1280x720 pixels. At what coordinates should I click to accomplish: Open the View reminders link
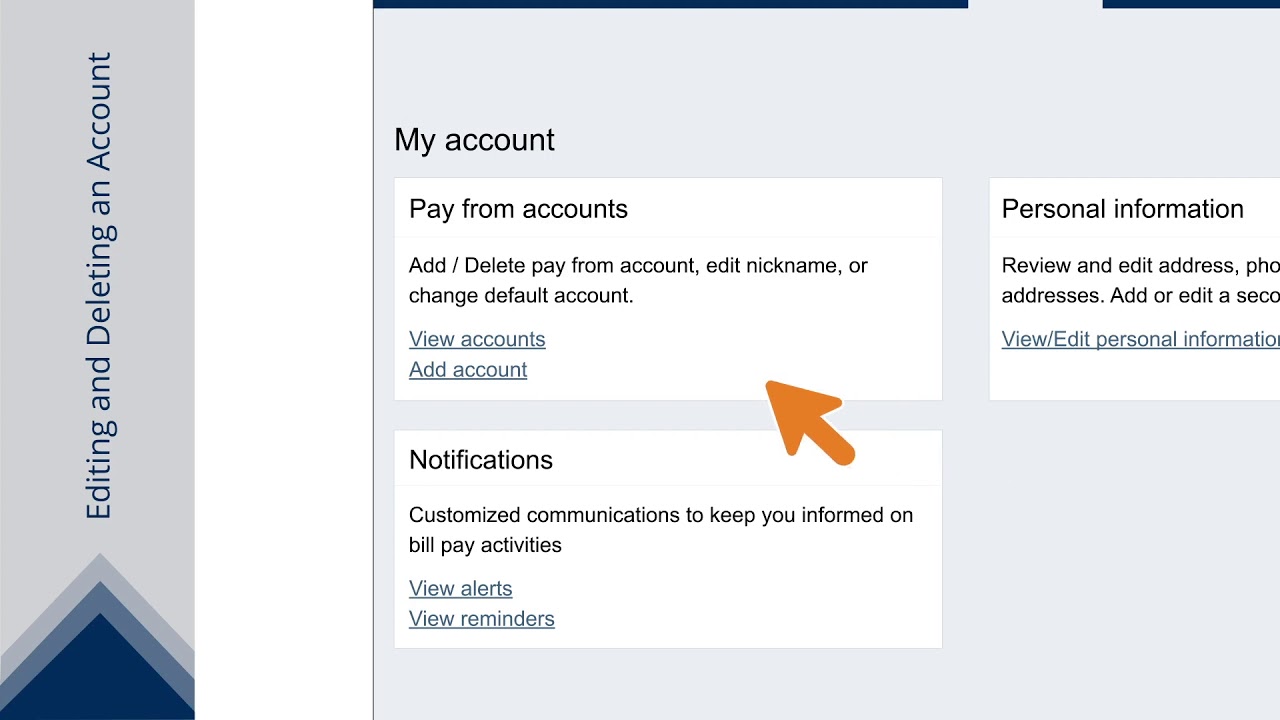481,618
